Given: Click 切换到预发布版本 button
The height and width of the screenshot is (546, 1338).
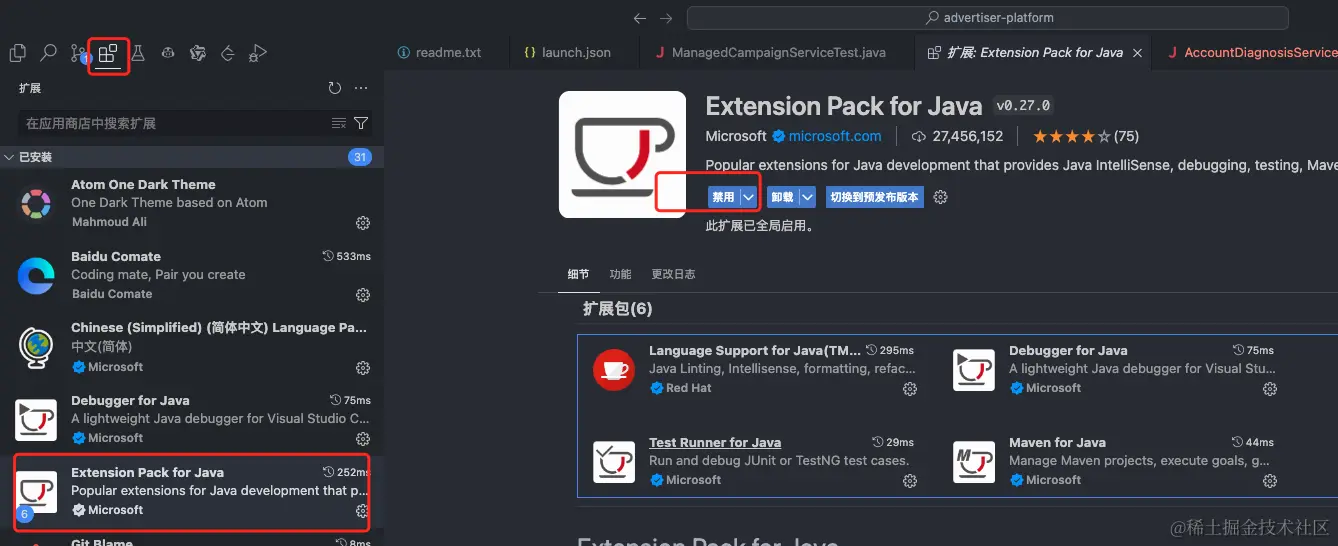Looking at the screenshot, I should 874,197.
